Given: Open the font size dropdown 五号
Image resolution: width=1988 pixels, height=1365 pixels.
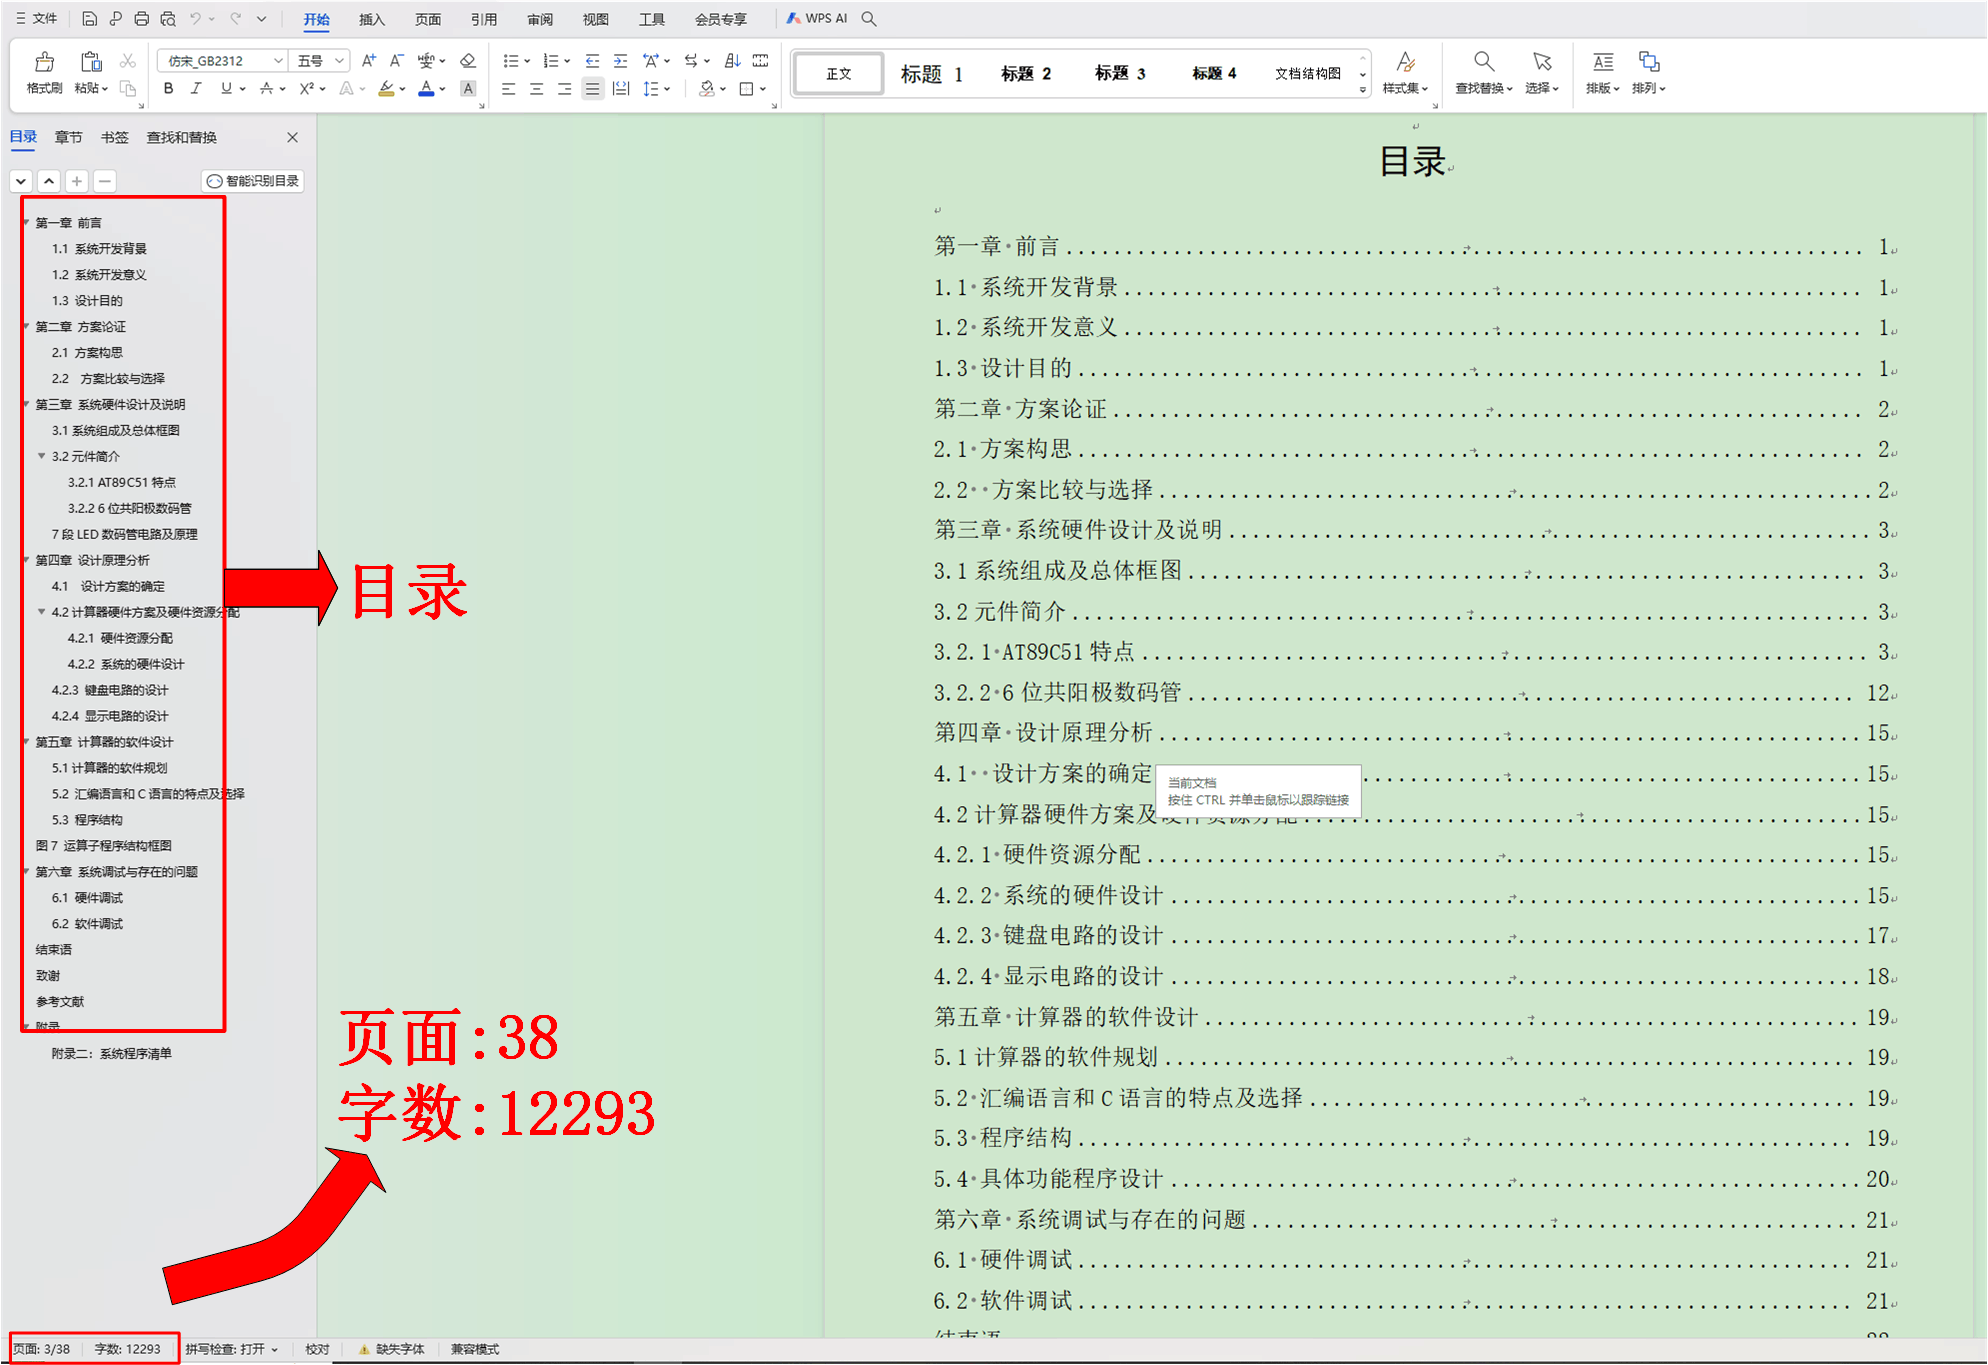Looking at the screenshot, I should click(x=339, y=61).
